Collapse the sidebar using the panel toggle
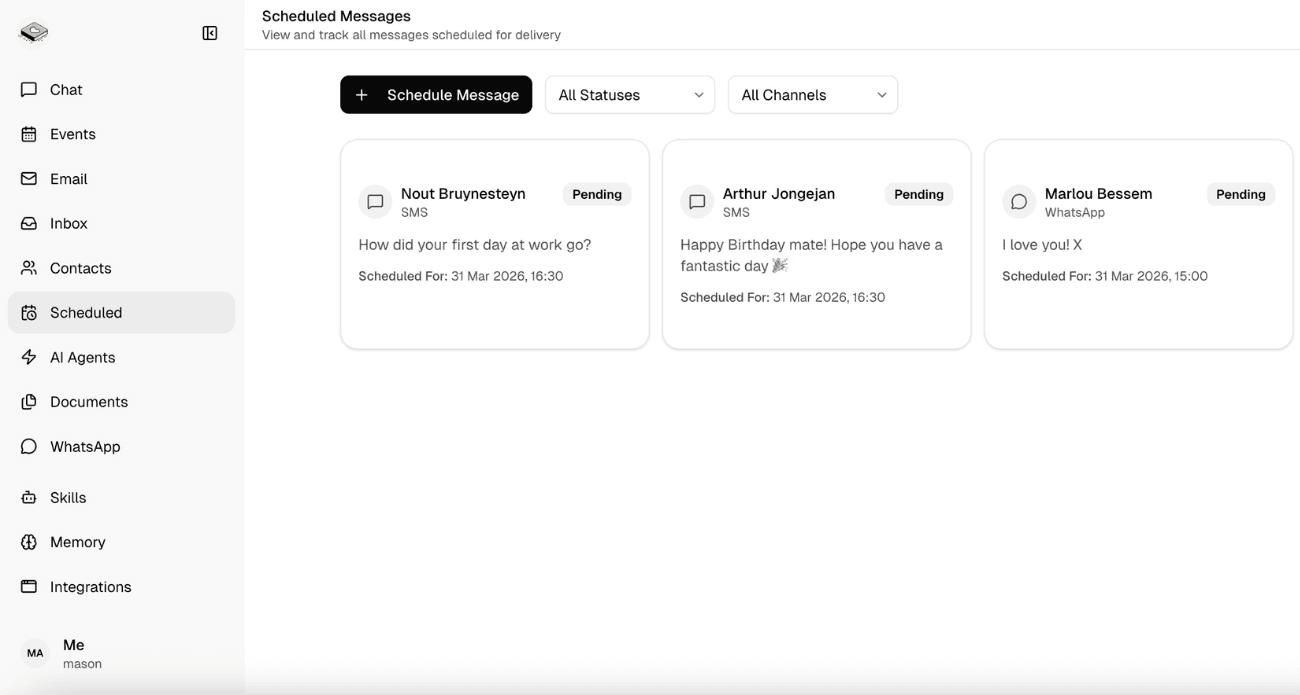Screen dimensions: 1300x695 click(x=209, y=32)
